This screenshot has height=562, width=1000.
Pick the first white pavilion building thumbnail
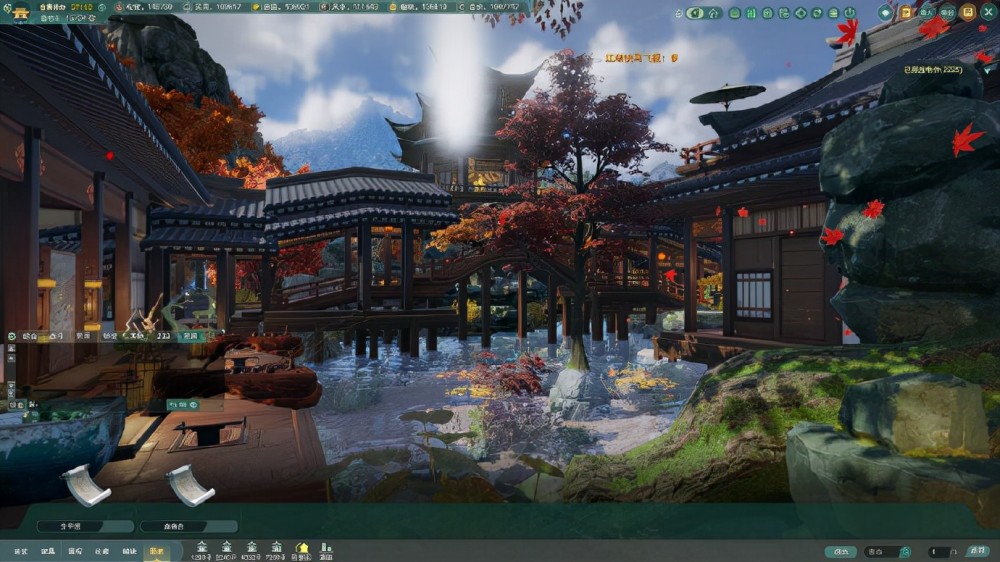202,551
